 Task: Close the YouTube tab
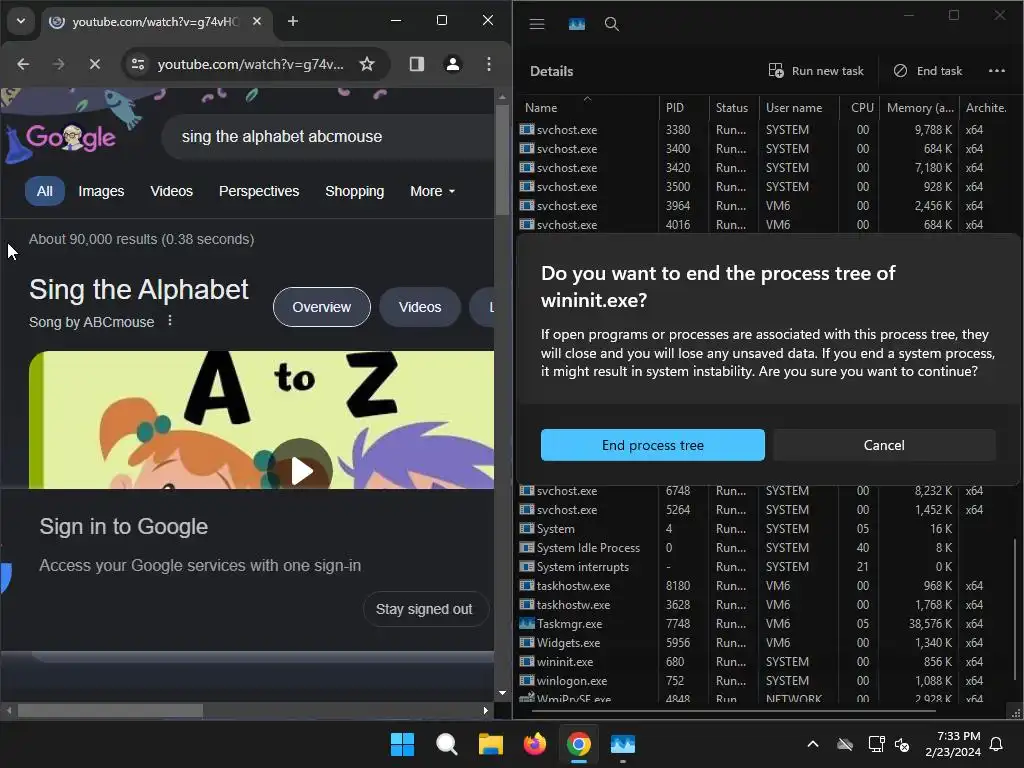[x=257, y=22]
